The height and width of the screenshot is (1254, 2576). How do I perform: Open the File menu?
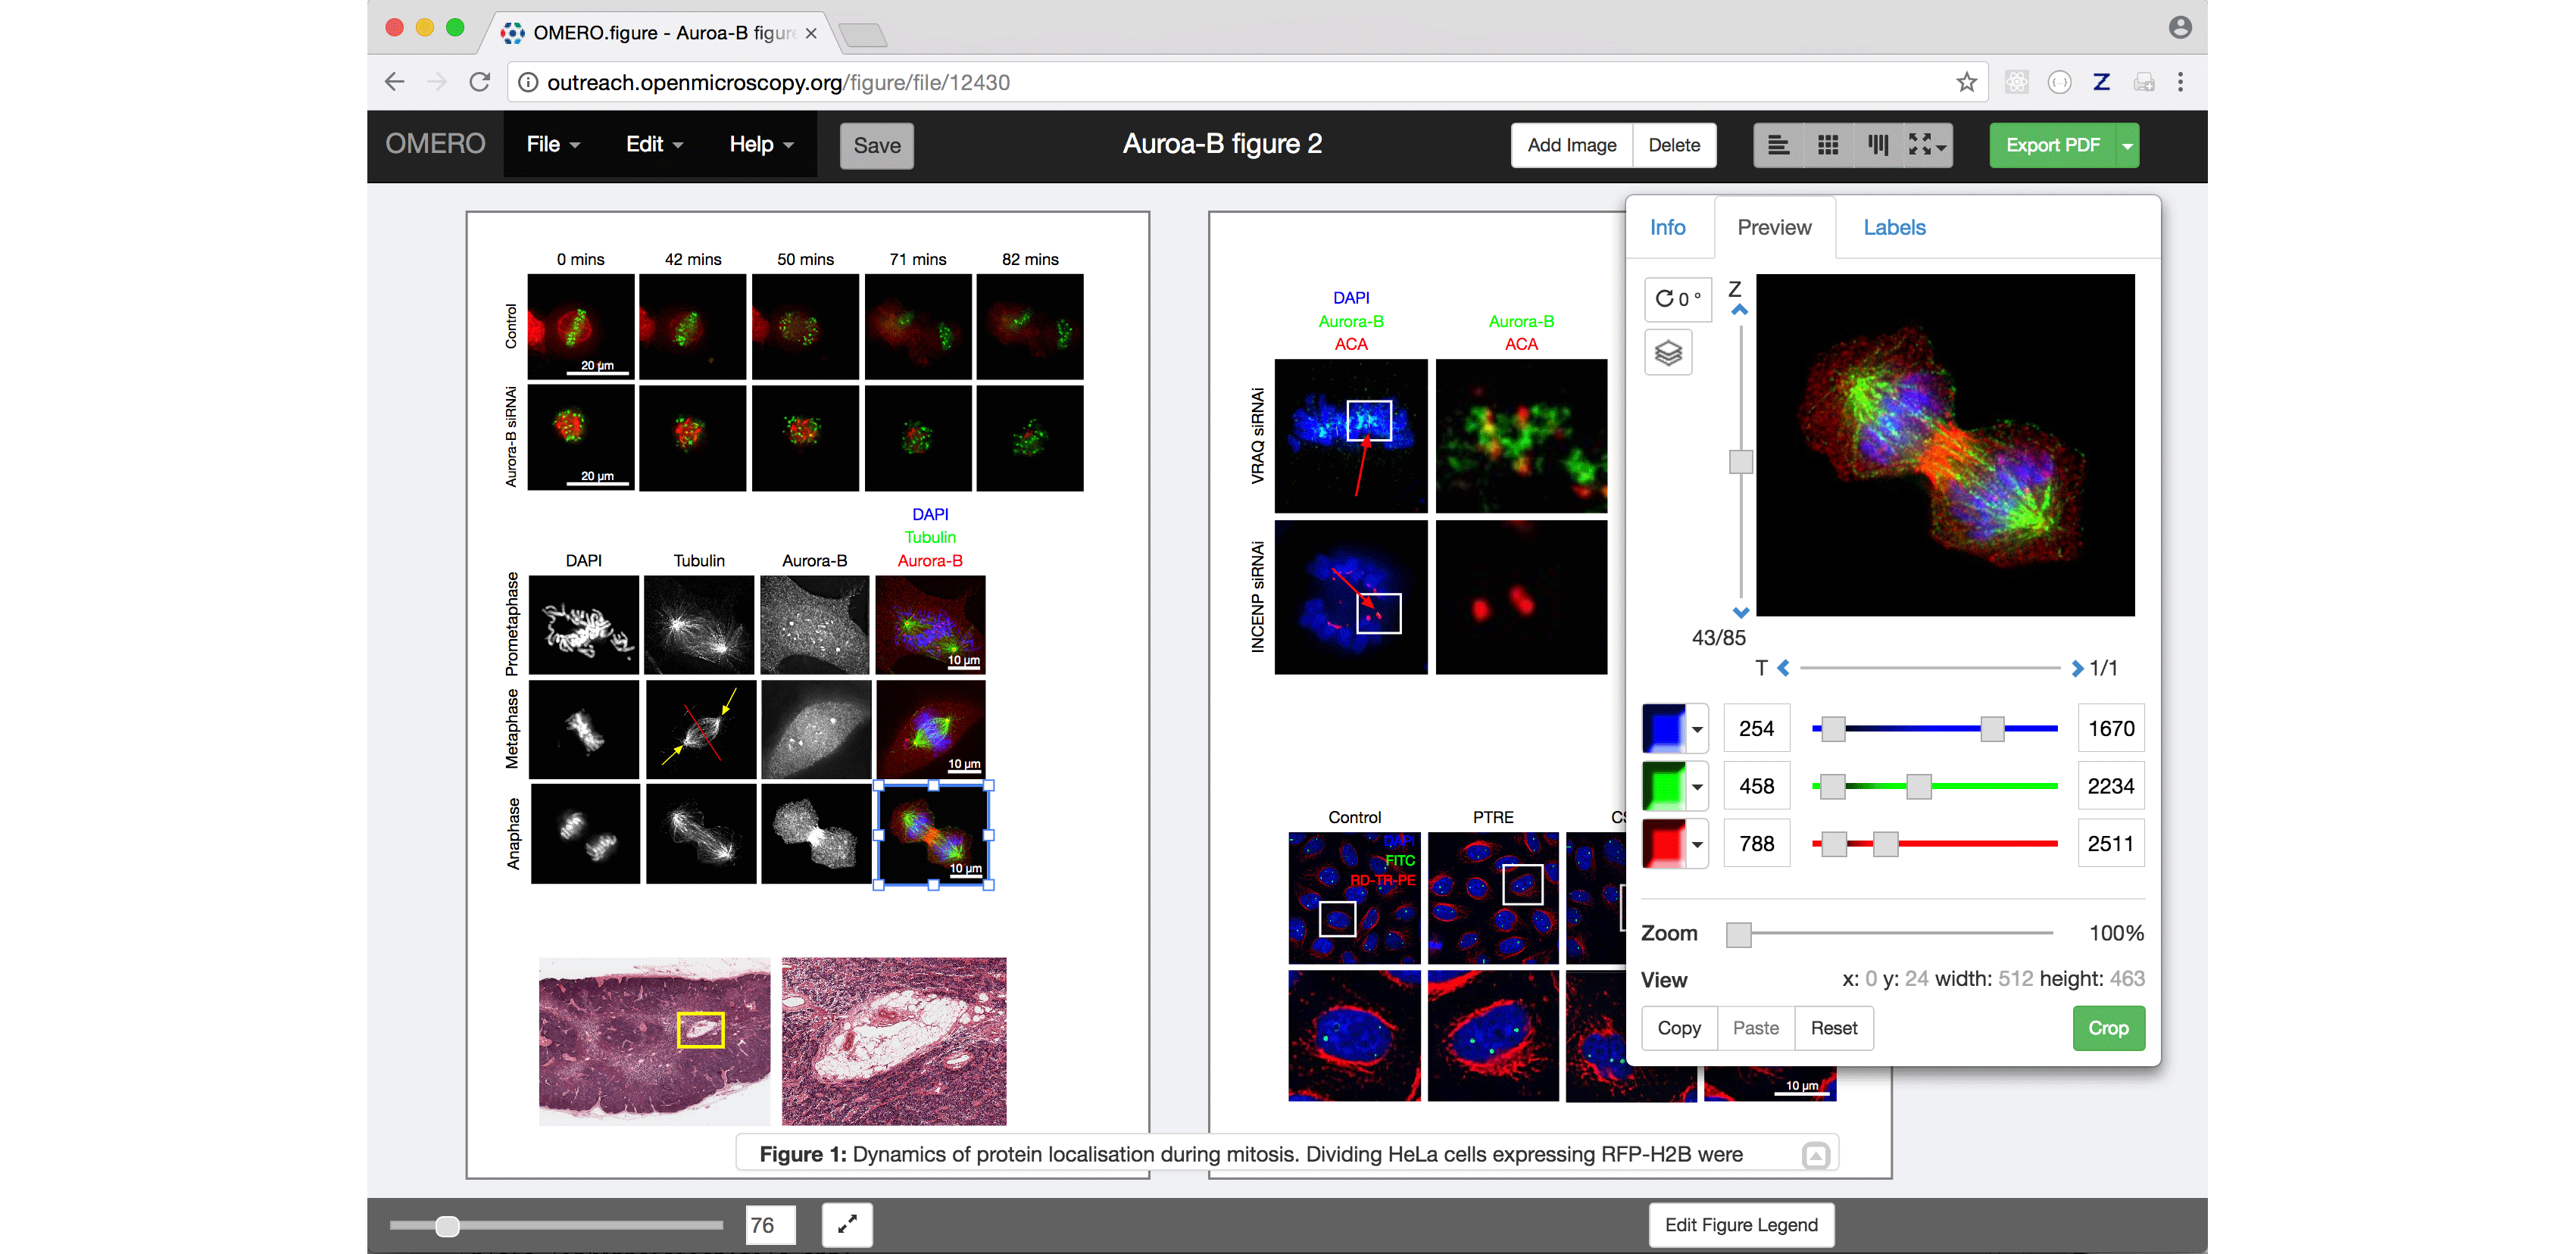click(x=552, y=144)
